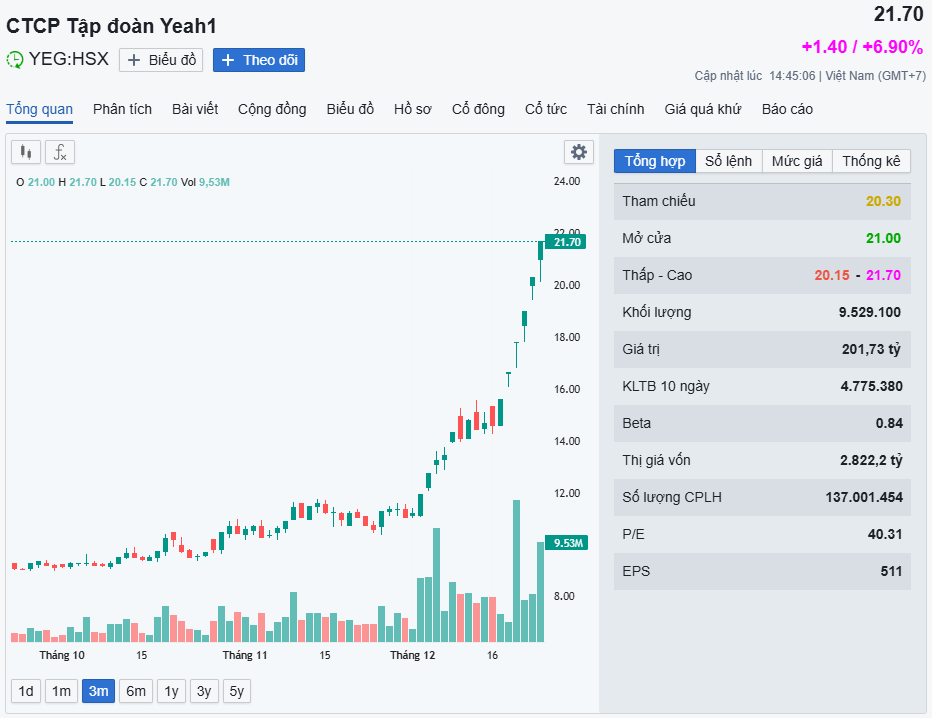The image size is (932, 718).
Task: Click the Tháng 11 date axis label
Action: pyautogui.click(x=245, y=656)
